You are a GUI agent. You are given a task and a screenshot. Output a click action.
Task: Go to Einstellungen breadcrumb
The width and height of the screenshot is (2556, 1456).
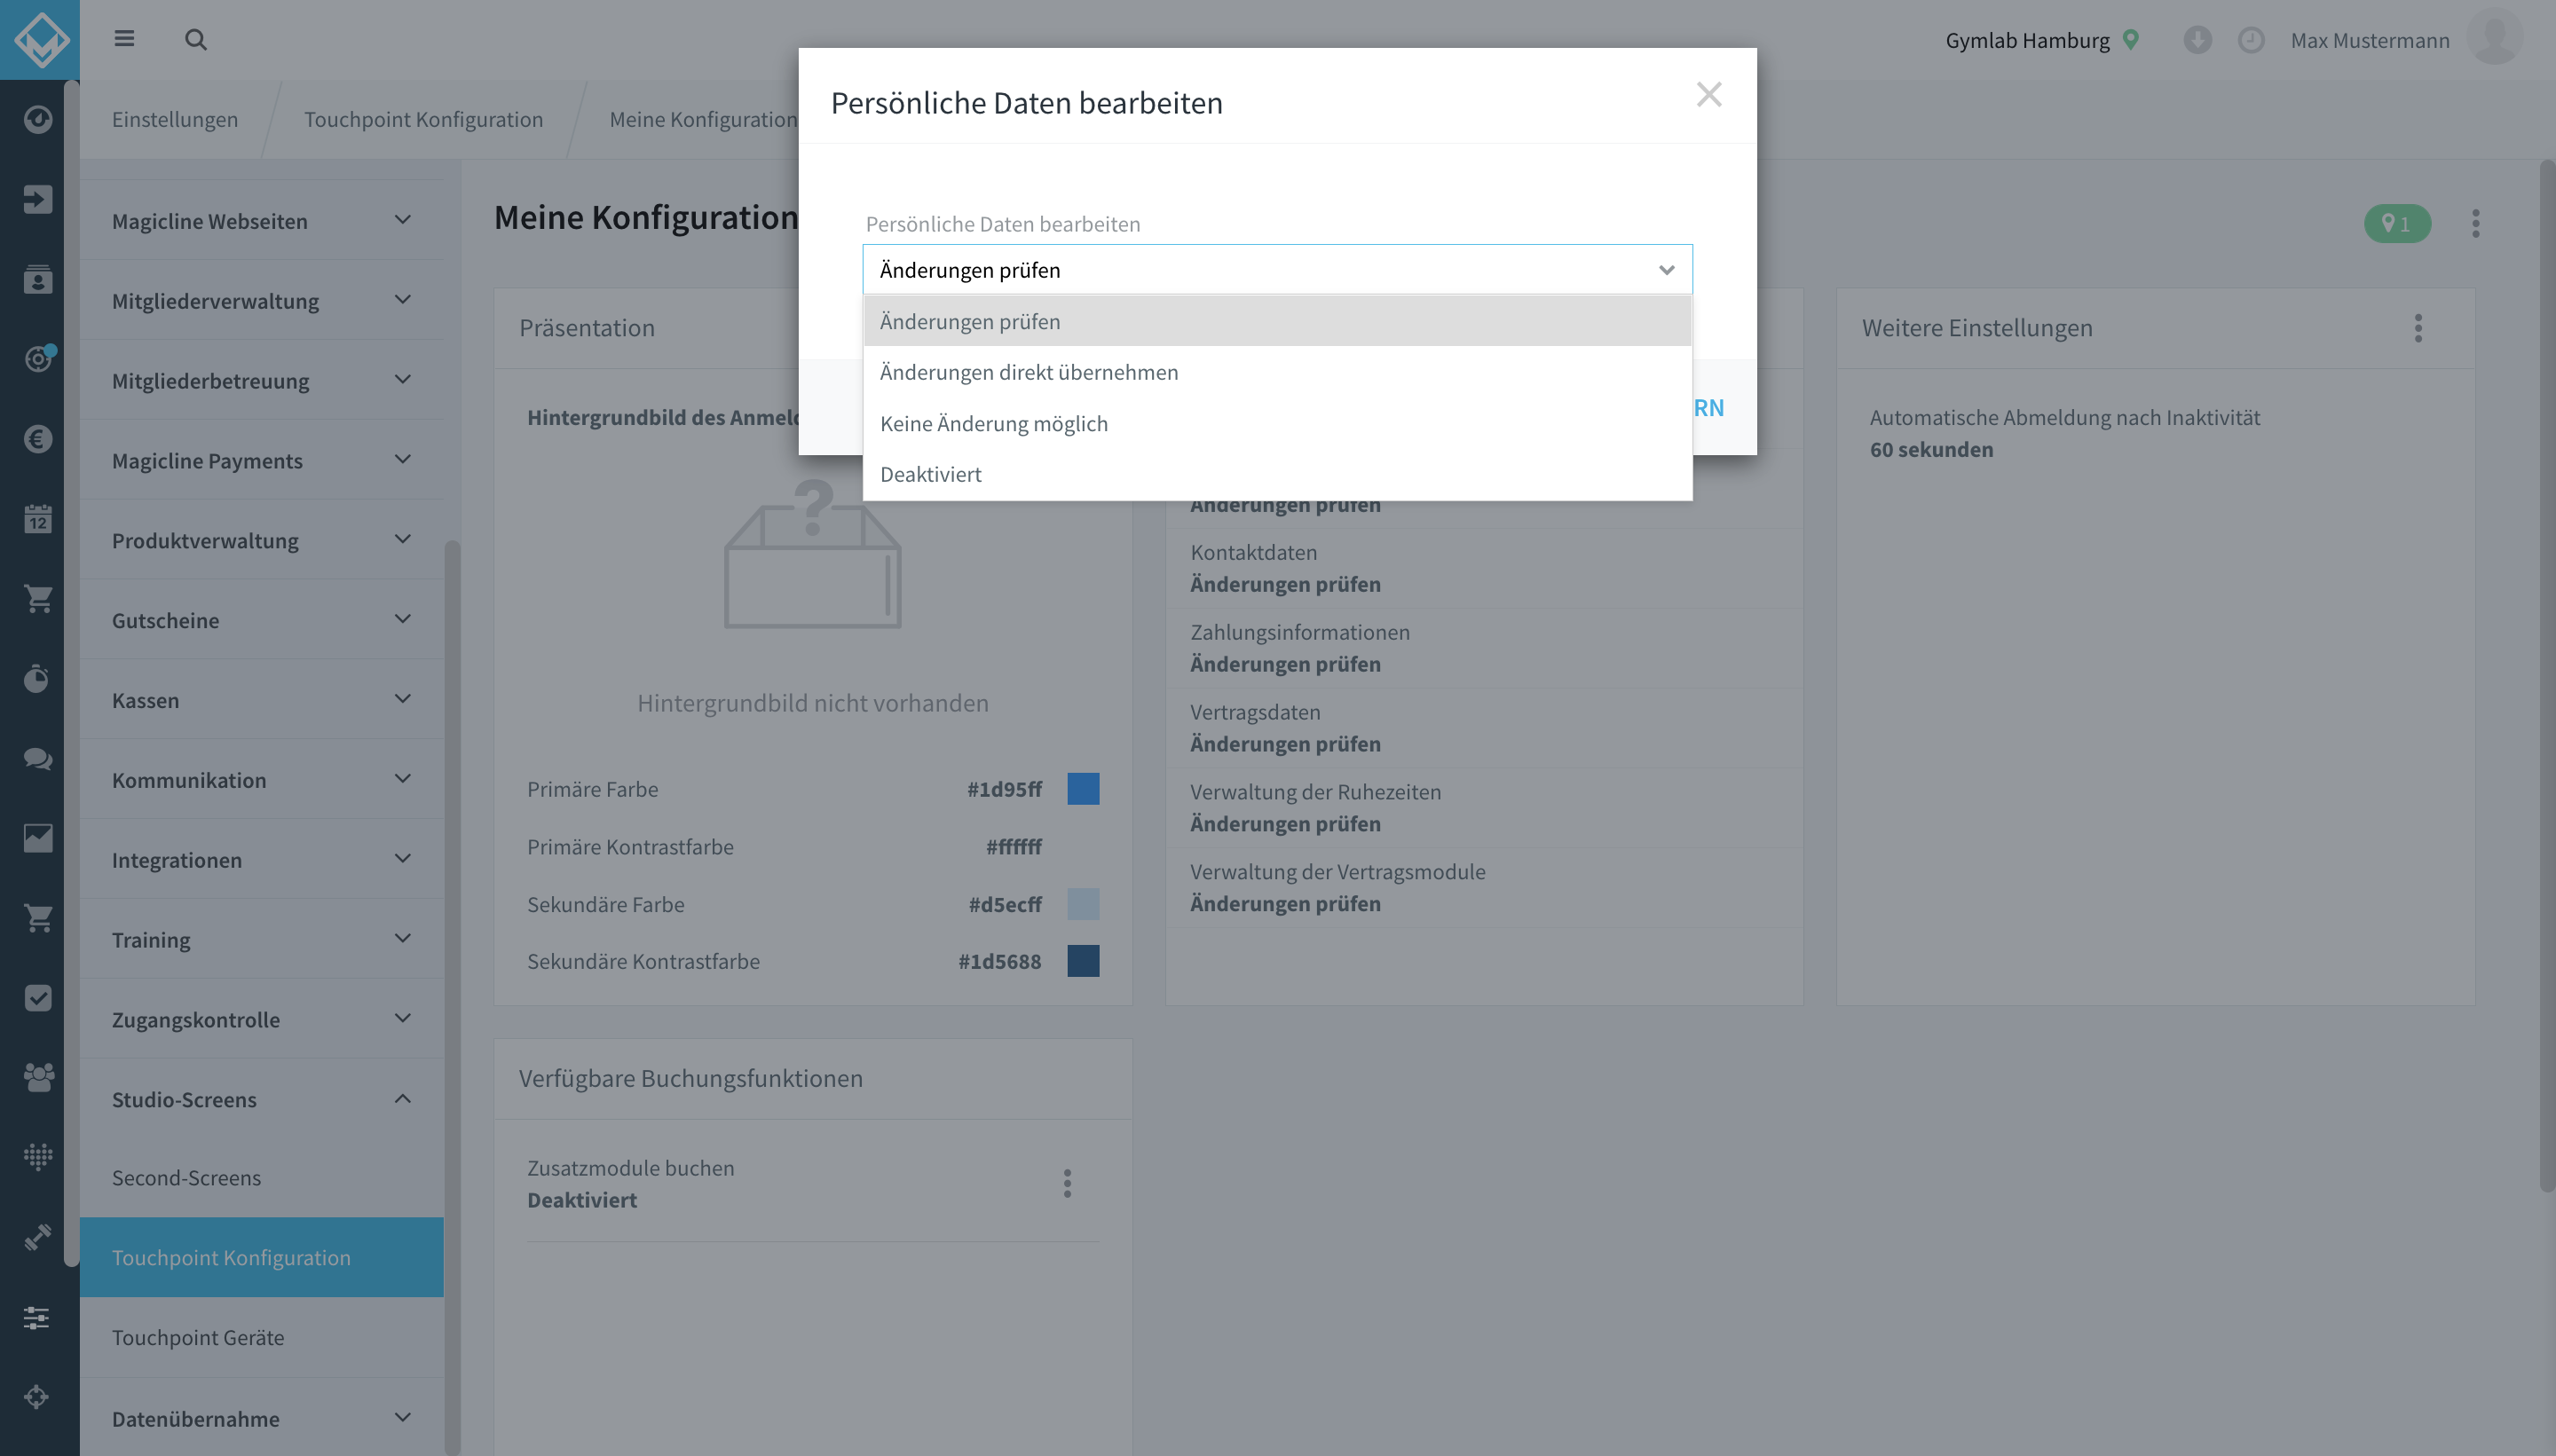[175, 119]
